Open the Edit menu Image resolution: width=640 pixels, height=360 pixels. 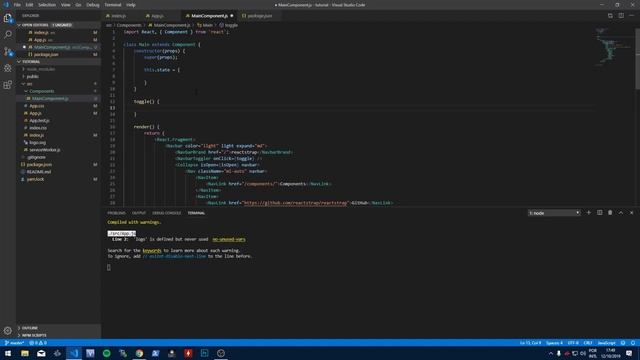(x=29, y=5)
